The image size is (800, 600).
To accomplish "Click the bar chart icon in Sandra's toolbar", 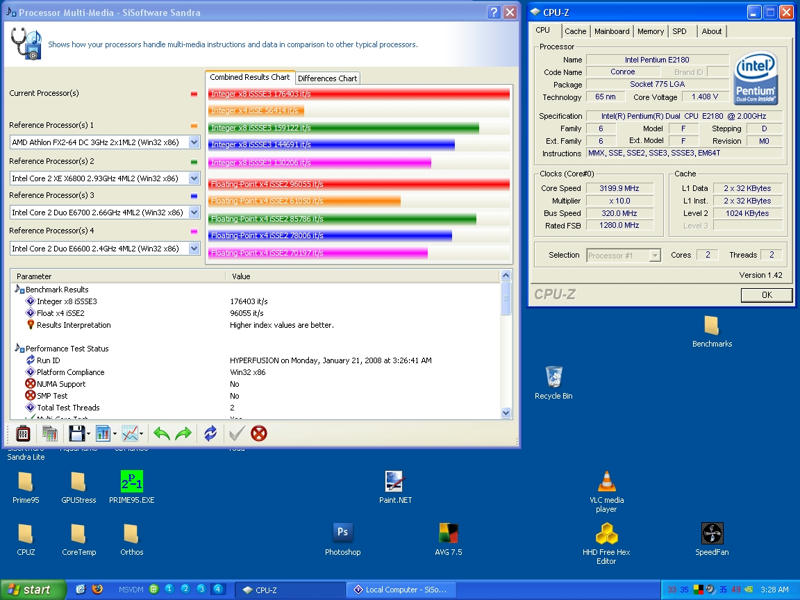I will (103, 434).
